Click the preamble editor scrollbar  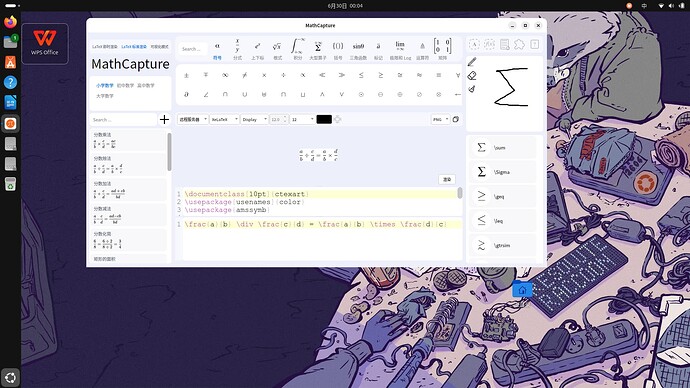[x=460, y=193]
